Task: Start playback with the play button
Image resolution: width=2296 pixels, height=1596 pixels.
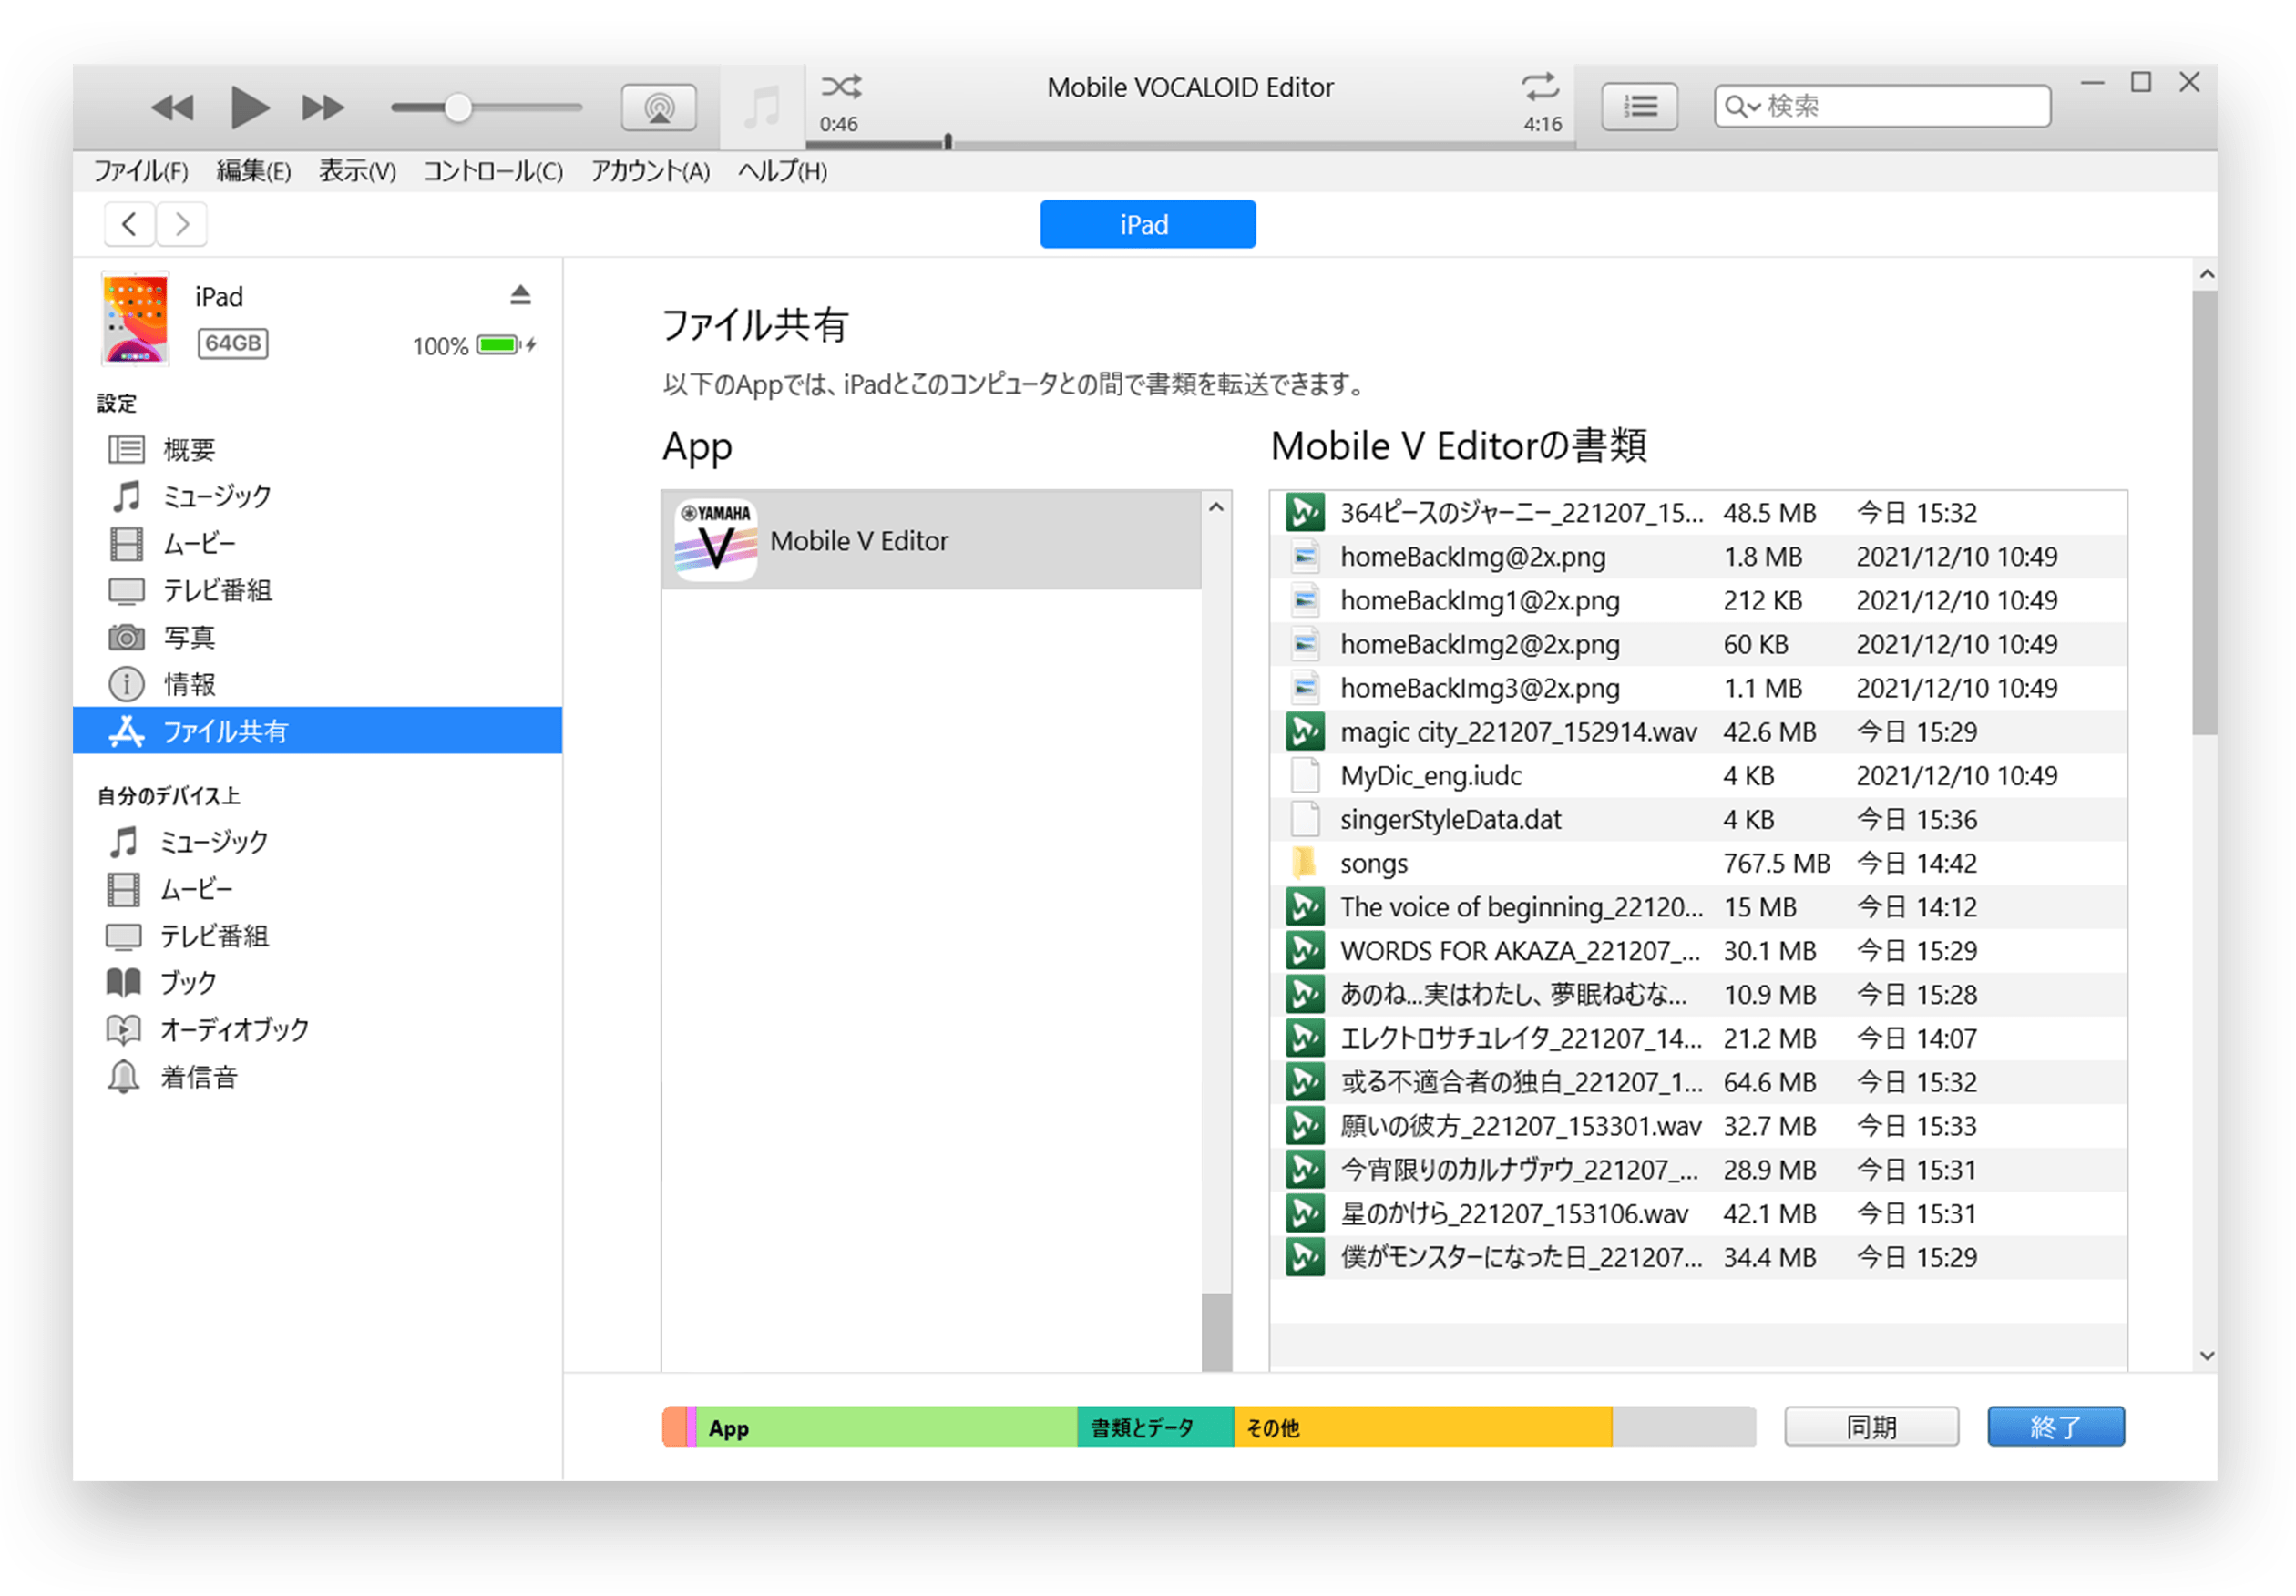Action: tap(249, 107)
